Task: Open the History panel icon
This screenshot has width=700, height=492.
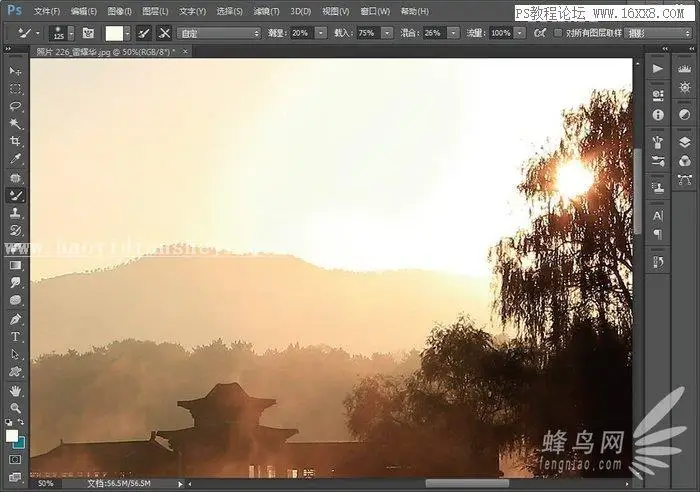Action: [x=658, y=262]
